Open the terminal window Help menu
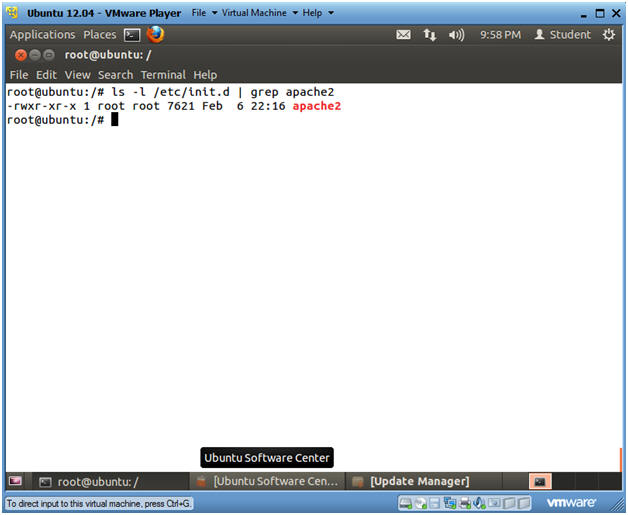The height and width of the screenshot is (515, 628). (x=205, y=75)
